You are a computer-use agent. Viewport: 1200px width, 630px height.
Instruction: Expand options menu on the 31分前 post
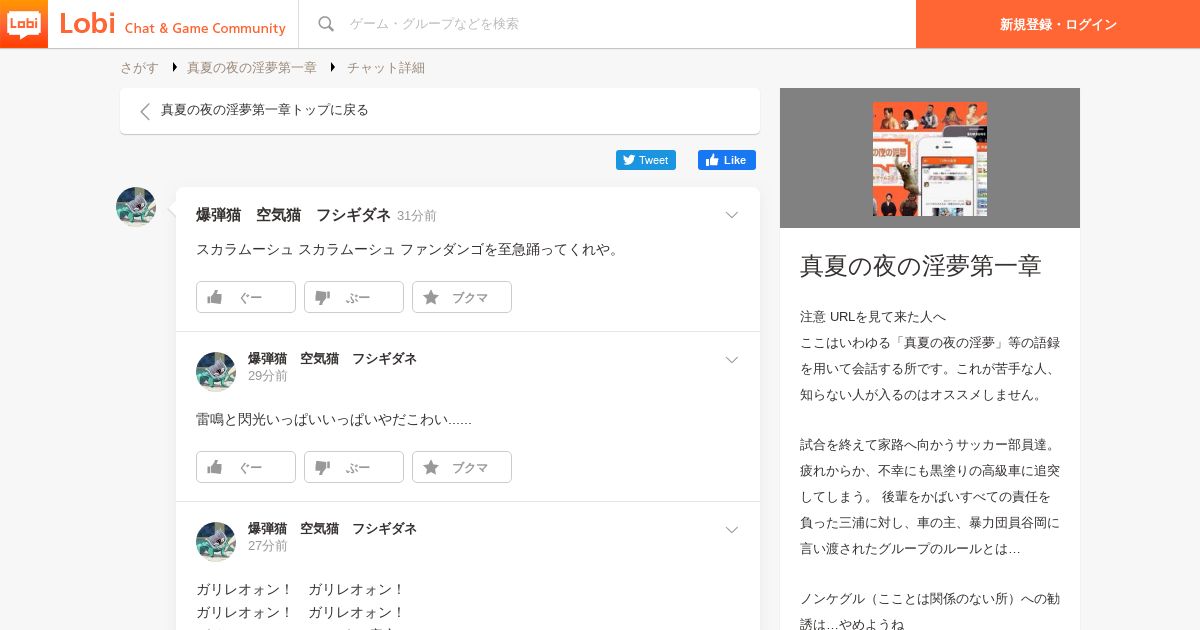point(732,215)
